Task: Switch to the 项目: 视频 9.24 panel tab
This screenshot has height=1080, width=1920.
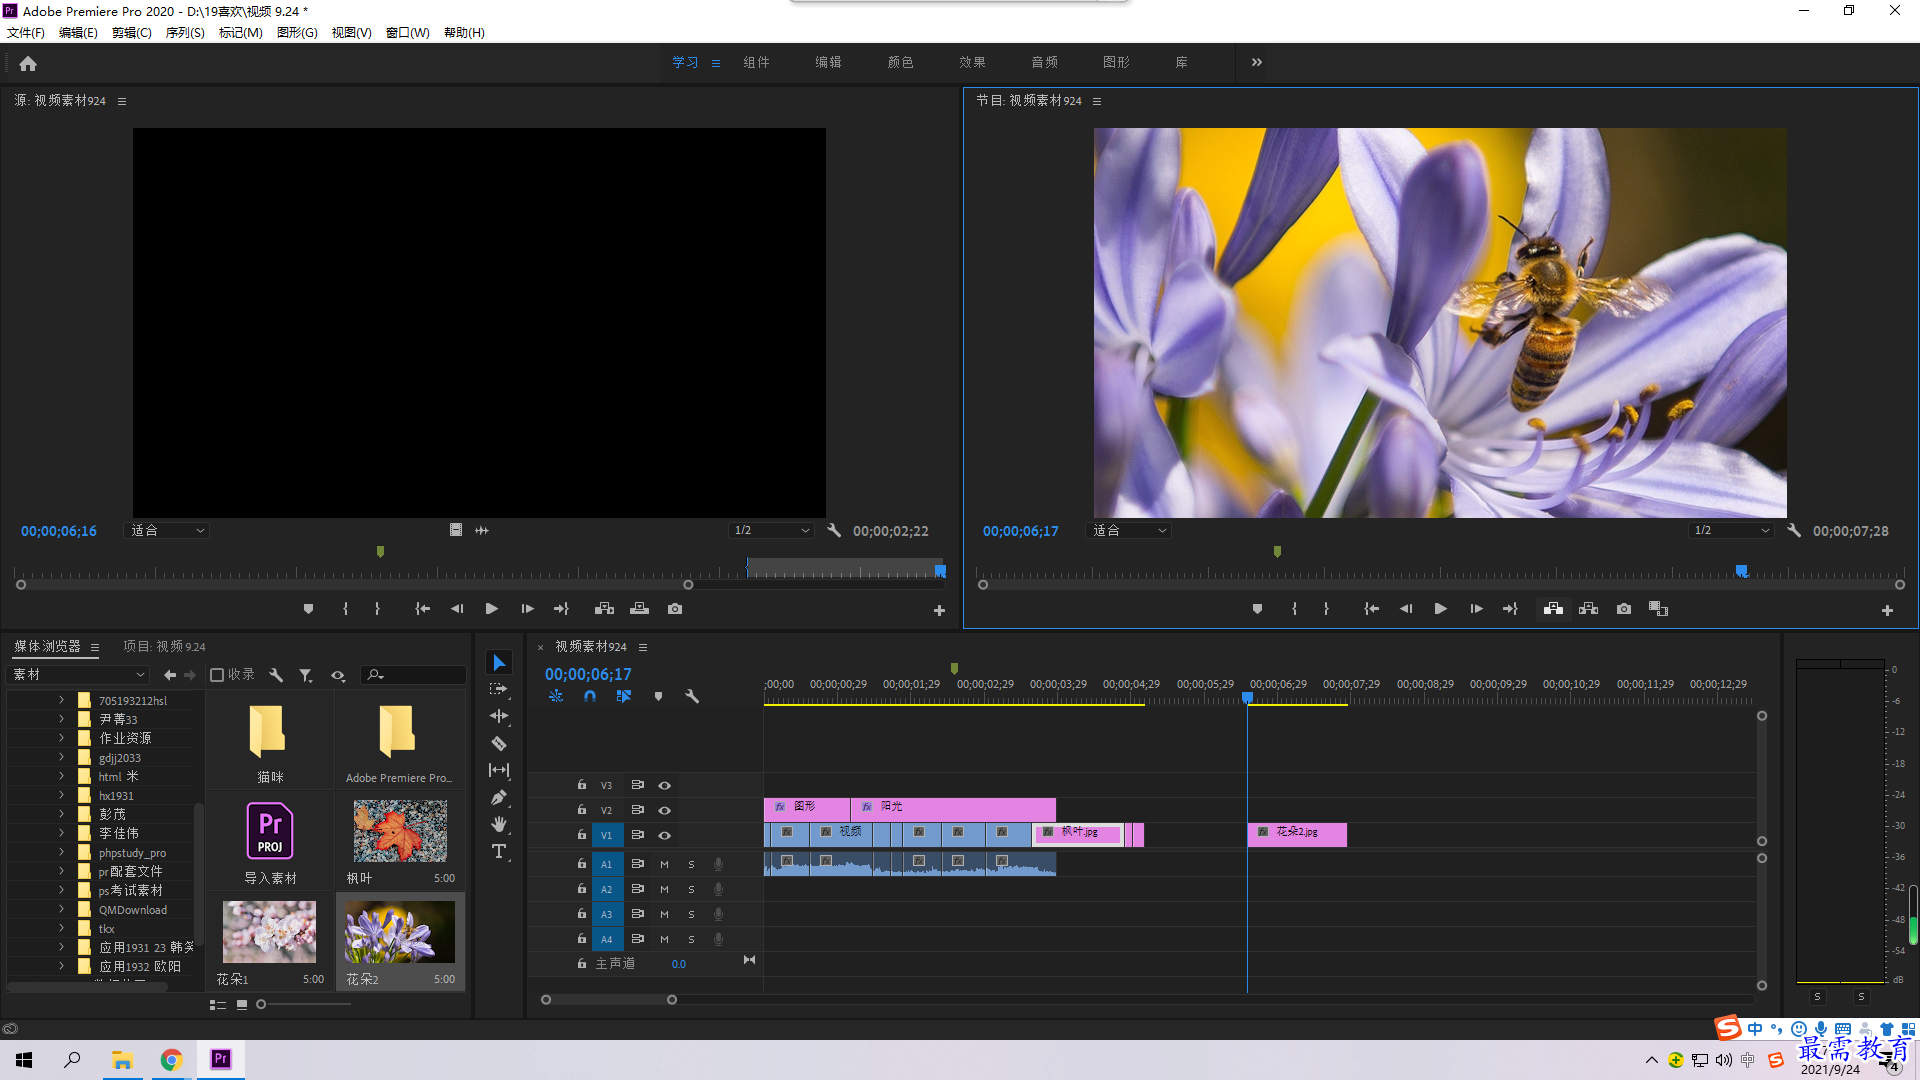Action: coord(164,647)
